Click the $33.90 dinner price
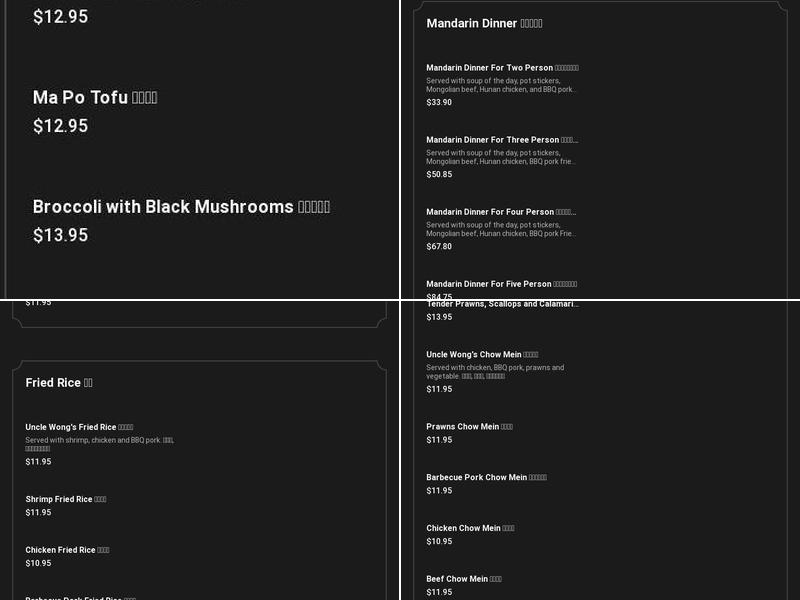 coord(439,102)
